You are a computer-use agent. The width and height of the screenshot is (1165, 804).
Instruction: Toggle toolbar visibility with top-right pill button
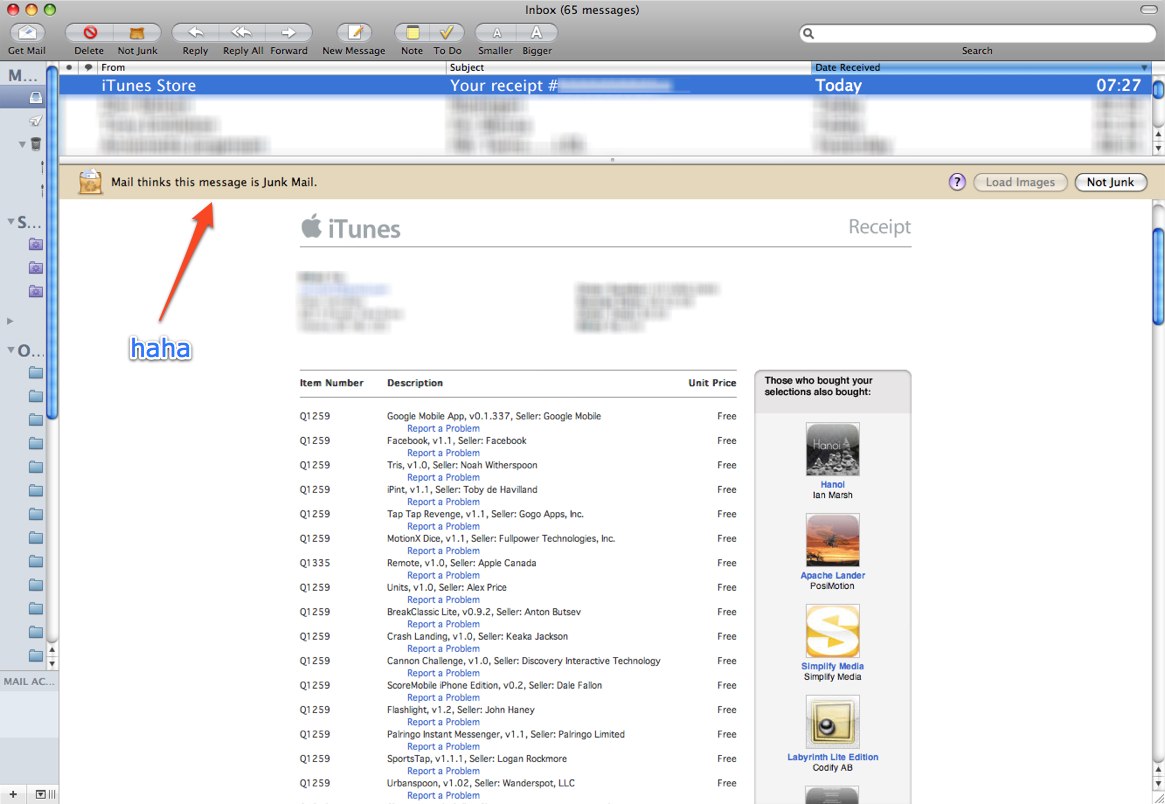coord(1148,10)
